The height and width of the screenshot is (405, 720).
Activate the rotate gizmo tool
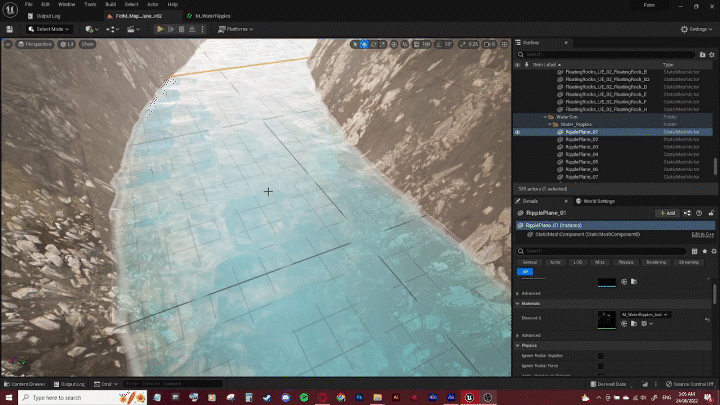click(374, 44)
